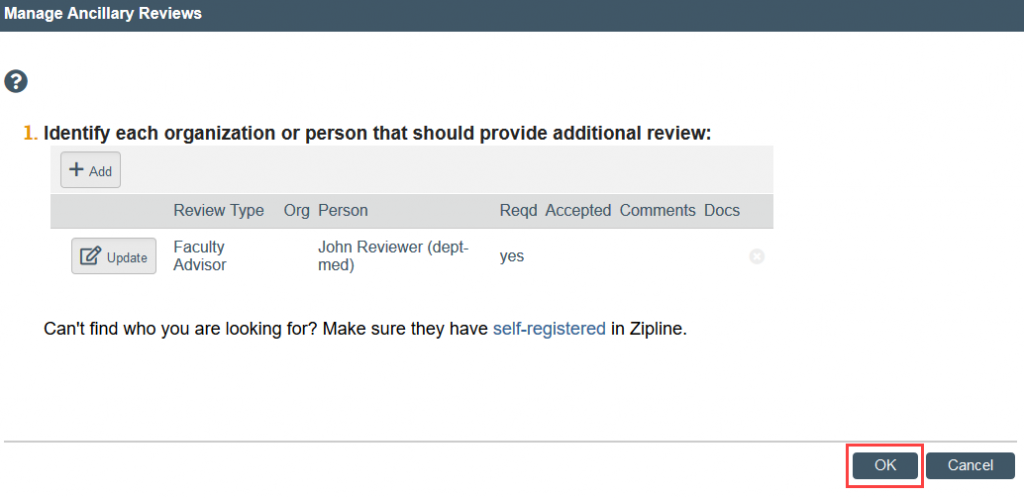1024x498 pixels.
Task: Select the Reqd column header
Action: pos(519,211)
